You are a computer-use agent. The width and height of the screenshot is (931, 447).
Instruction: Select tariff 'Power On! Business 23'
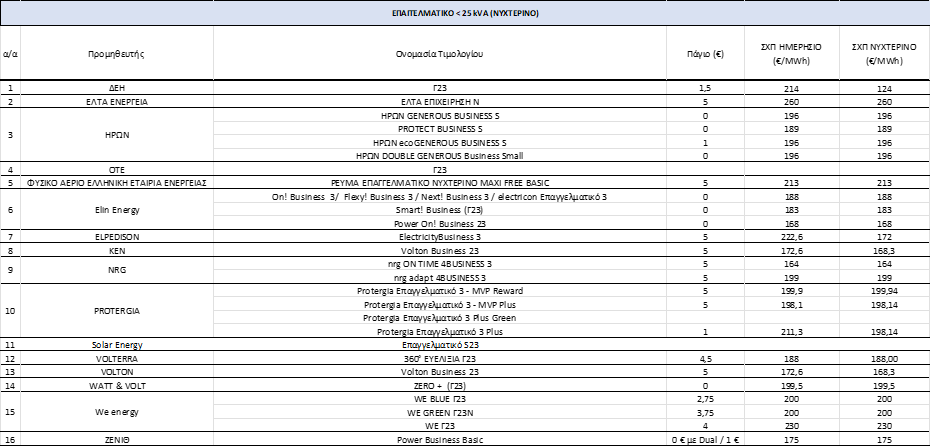click(x=439, y=224)
